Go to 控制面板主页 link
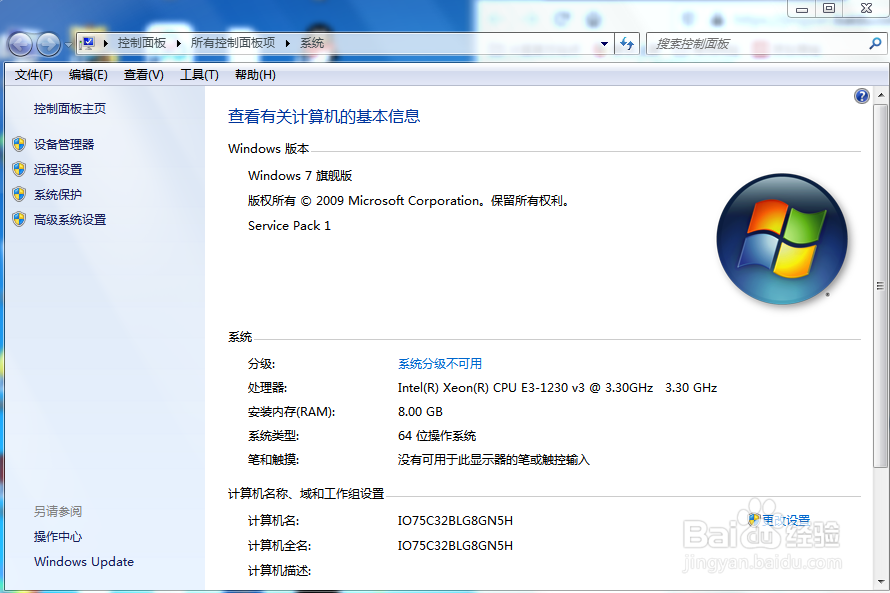890x593 pixels. click(x=70, y=108)
